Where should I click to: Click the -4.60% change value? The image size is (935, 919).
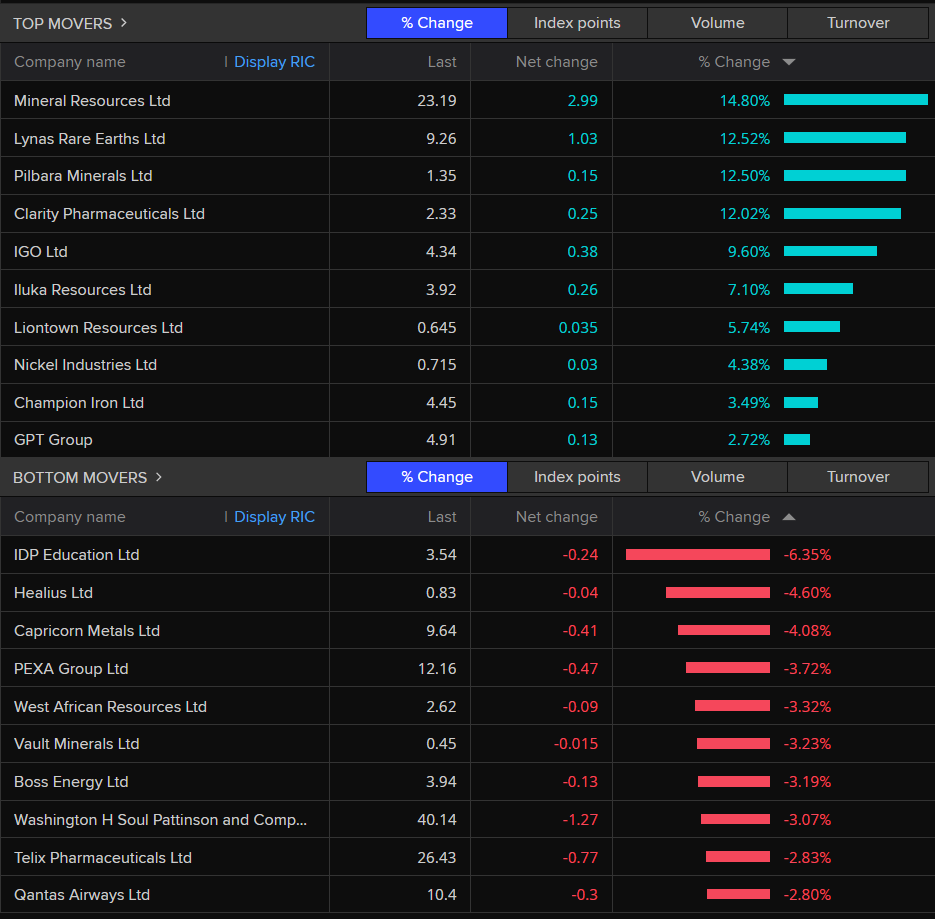point(807,593)
